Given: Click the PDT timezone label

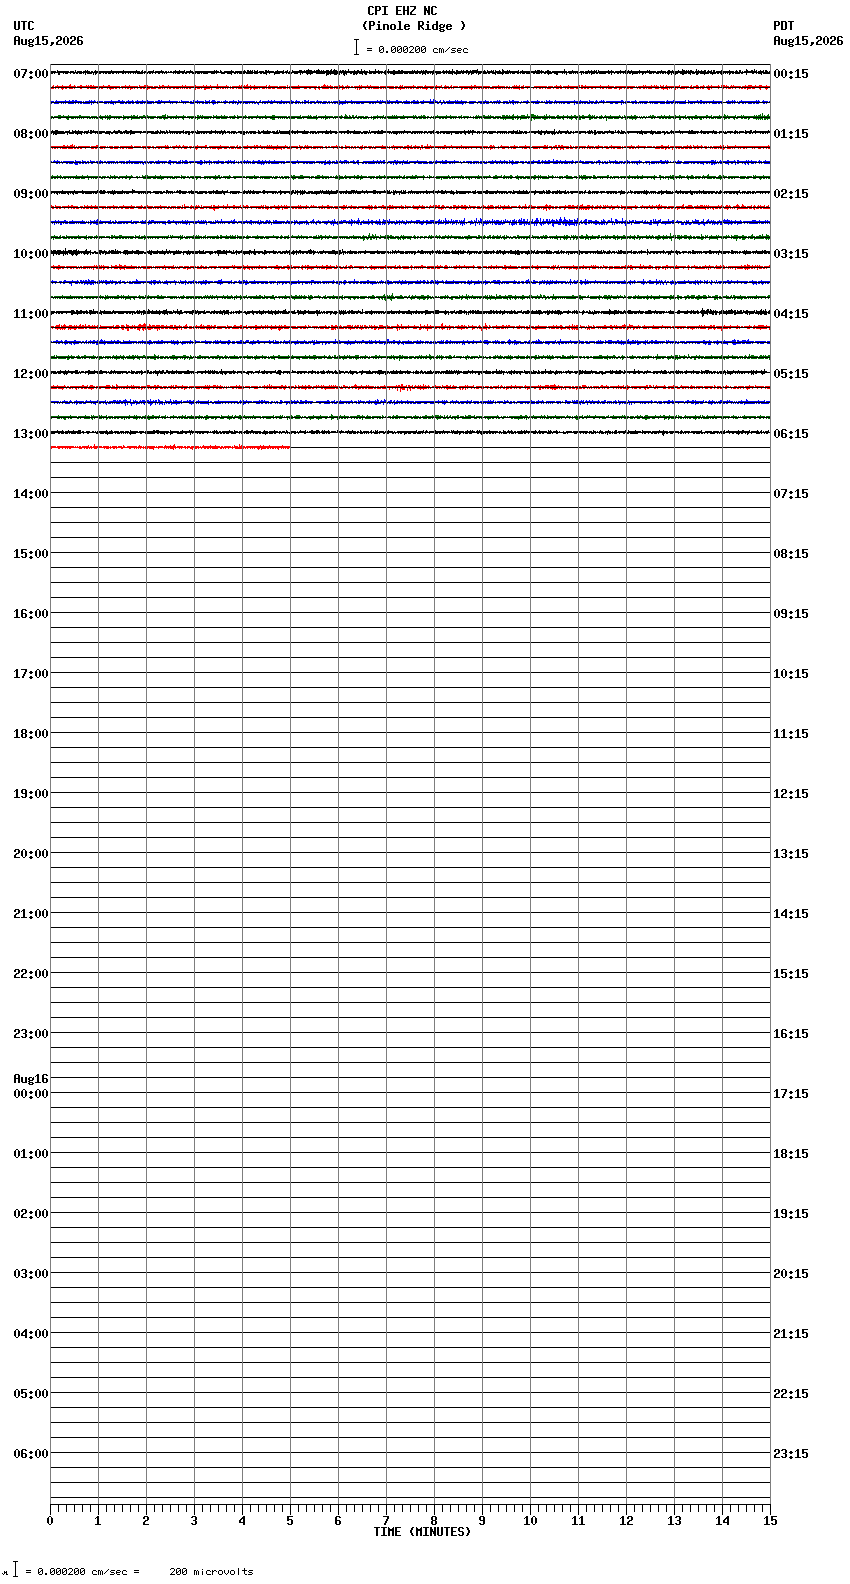Looking at the screenshot, I should click(x=784, y=26).
